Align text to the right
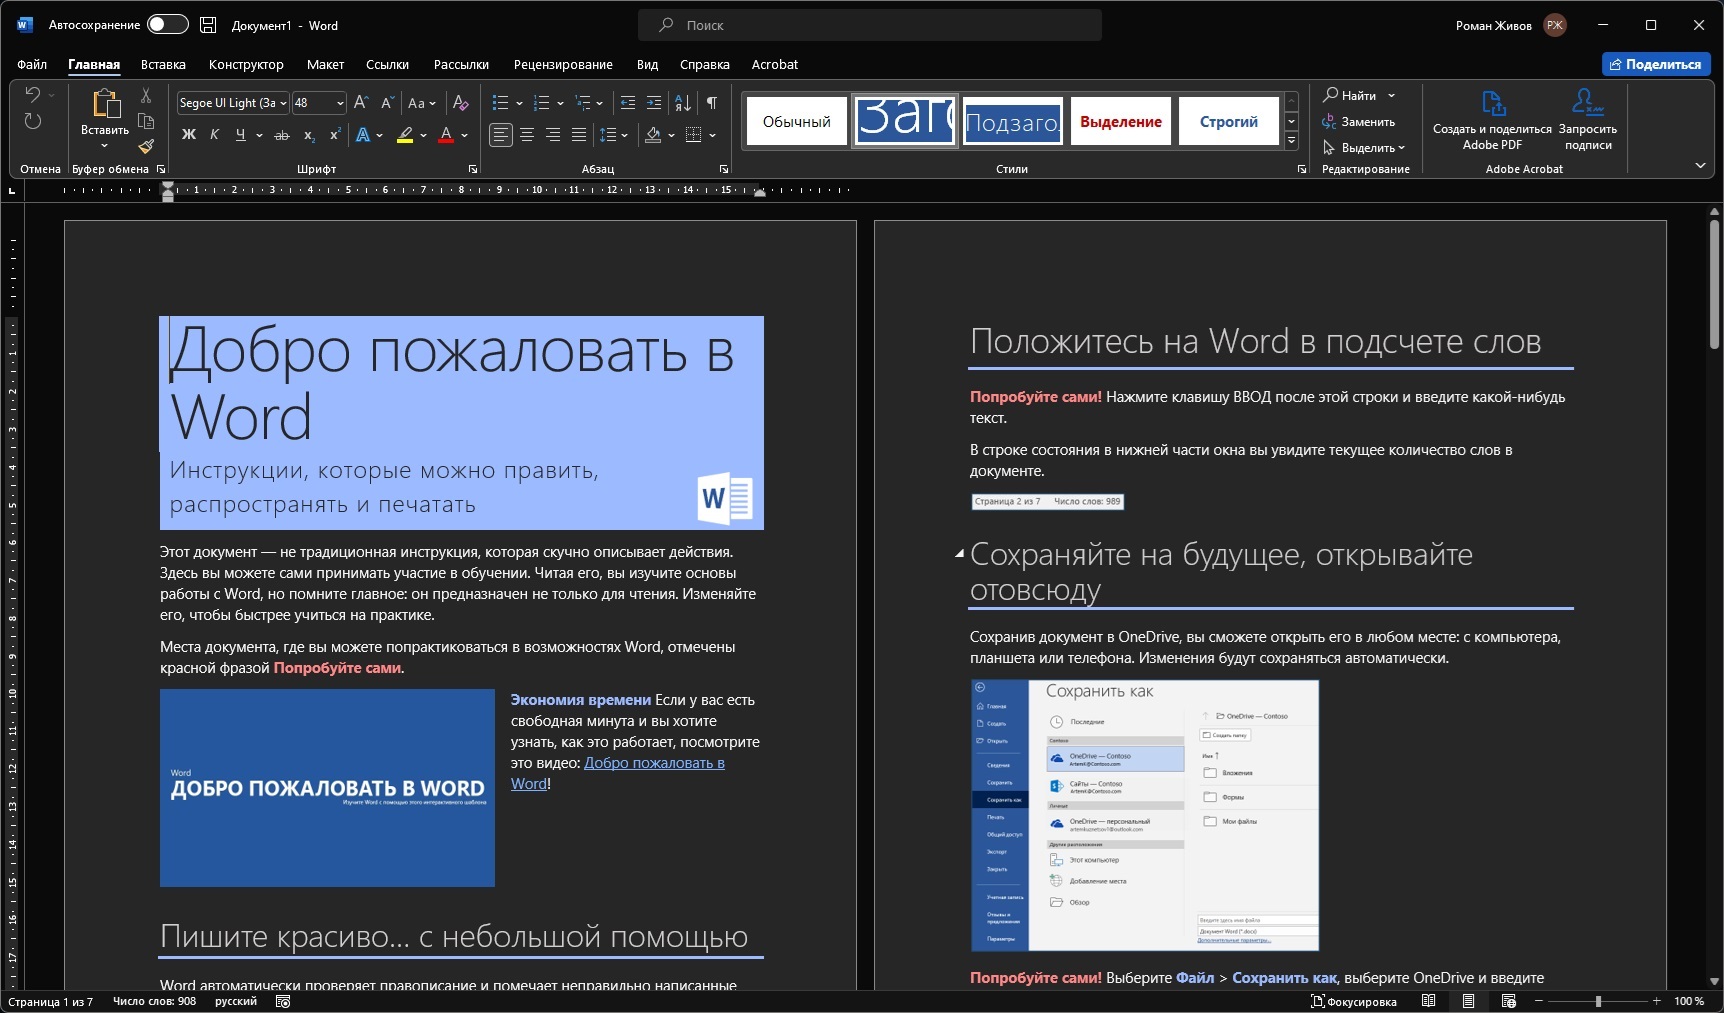1724x1013 pixels. click(553, 135)
